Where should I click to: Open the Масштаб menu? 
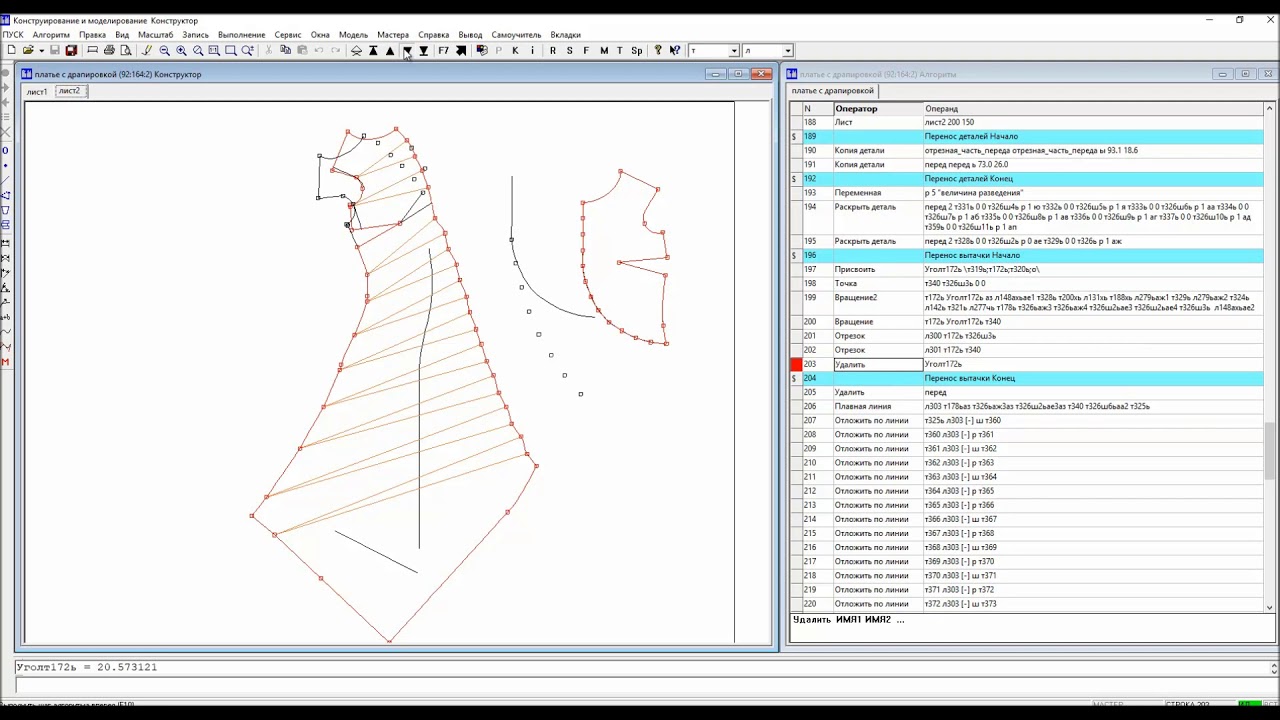(x=155, y=34)
